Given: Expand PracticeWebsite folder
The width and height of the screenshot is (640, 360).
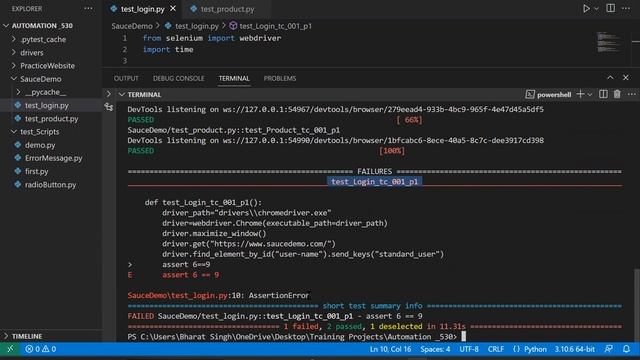Looking at the screenshot, I should coord(13,66).
